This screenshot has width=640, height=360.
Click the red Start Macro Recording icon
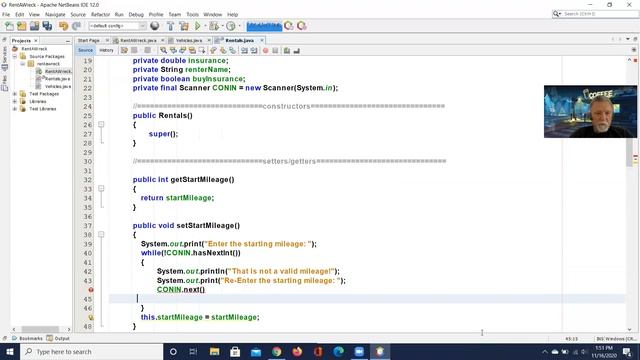(265, 51)
